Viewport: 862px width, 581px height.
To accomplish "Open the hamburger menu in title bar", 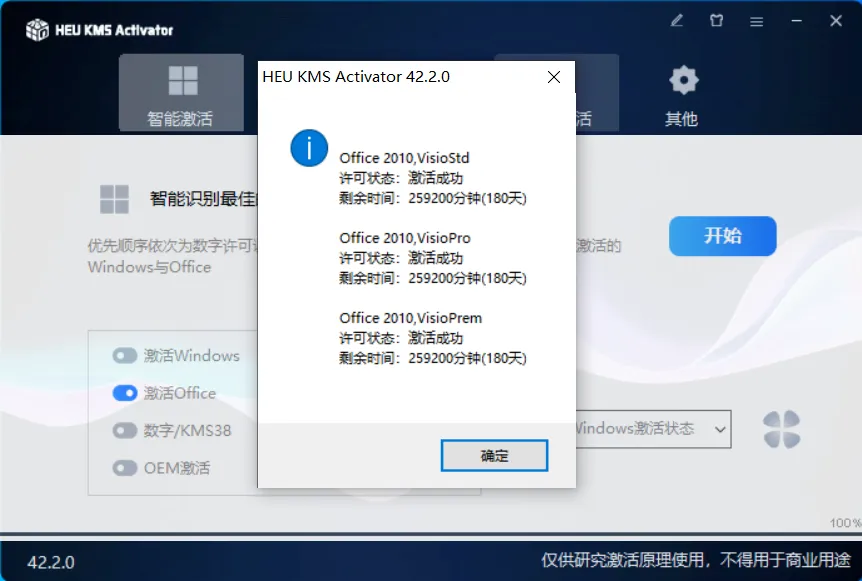I will tap(756, 21).
